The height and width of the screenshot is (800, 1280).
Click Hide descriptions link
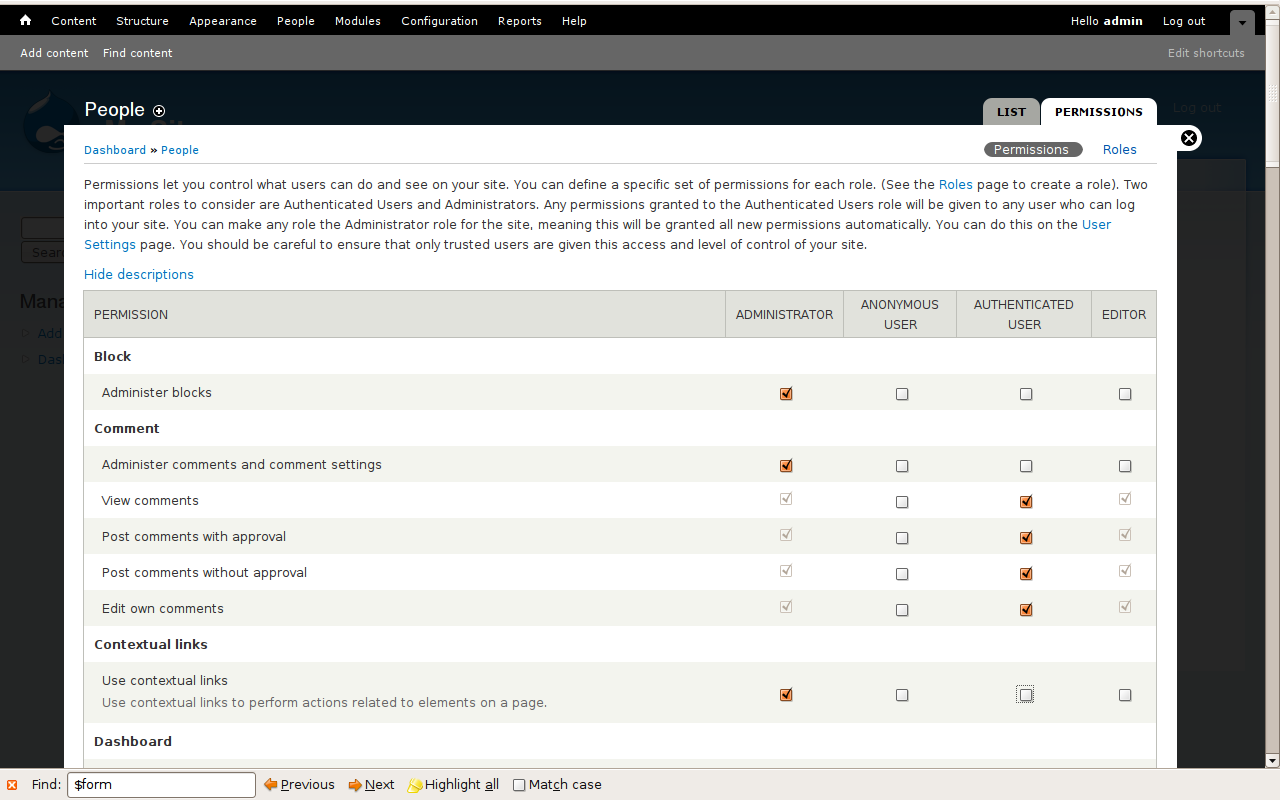[139, 275]
